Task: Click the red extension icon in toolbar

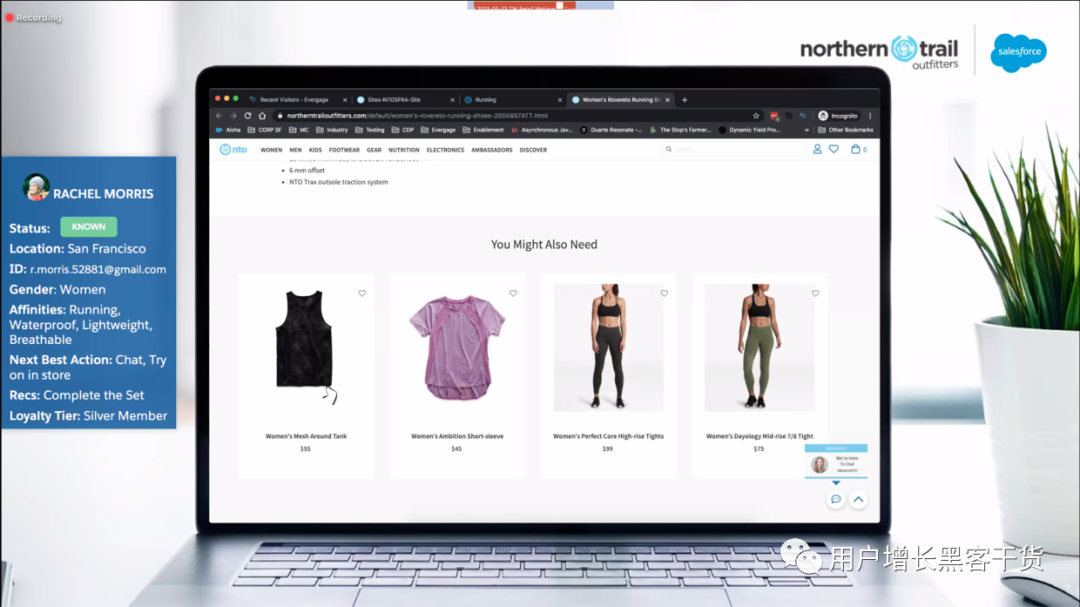Action: click(x=774, y=116)
